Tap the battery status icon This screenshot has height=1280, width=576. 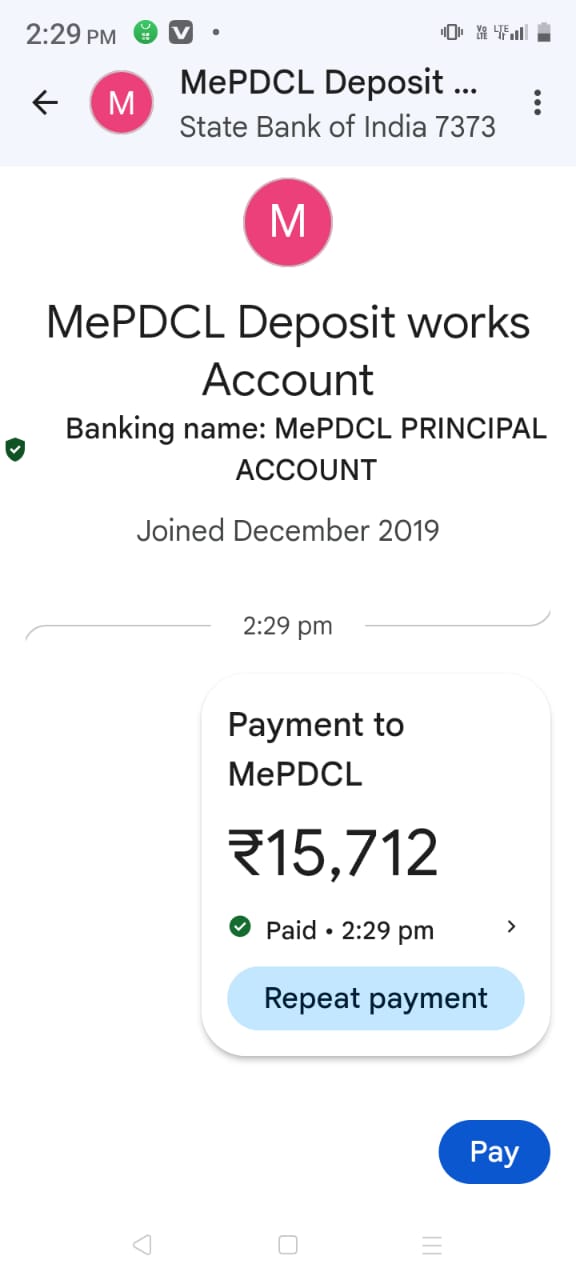tap(544, 32)
